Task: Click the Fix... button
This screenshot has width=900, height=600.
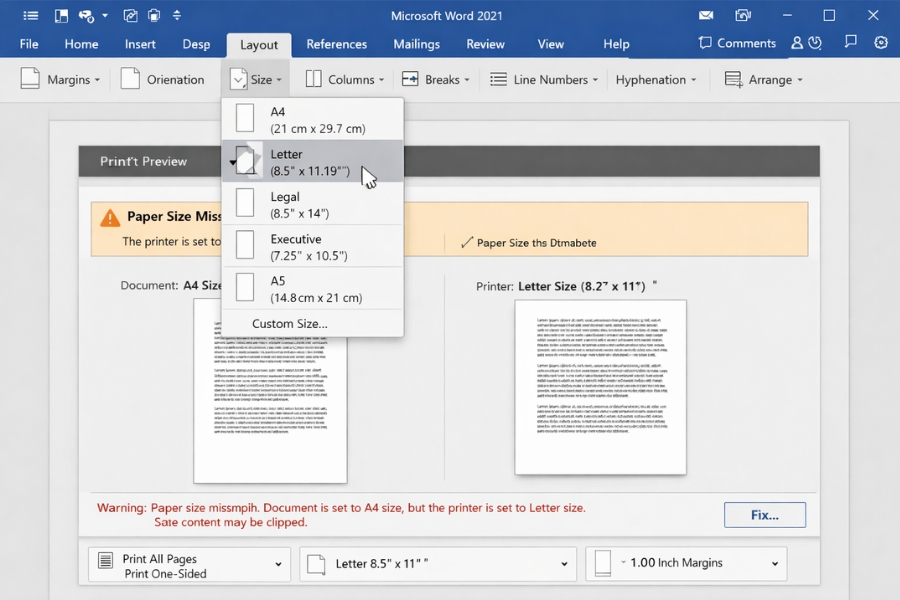Action: click(764, 515)
